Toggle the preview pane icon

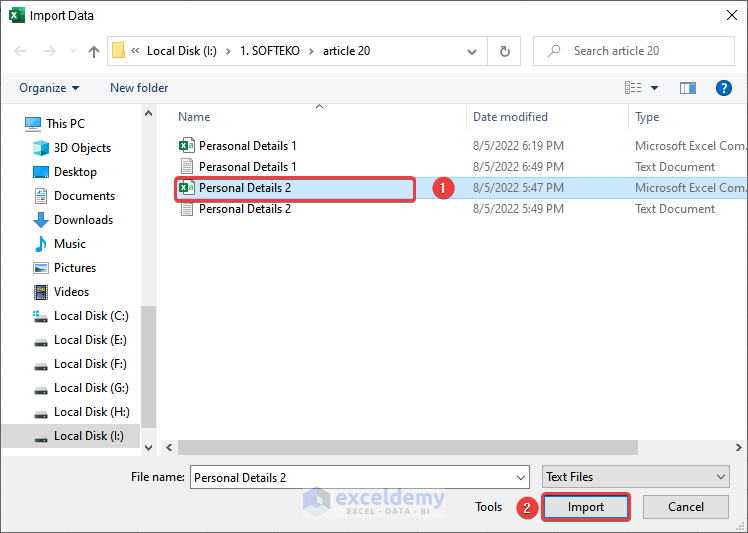point(687,88)
